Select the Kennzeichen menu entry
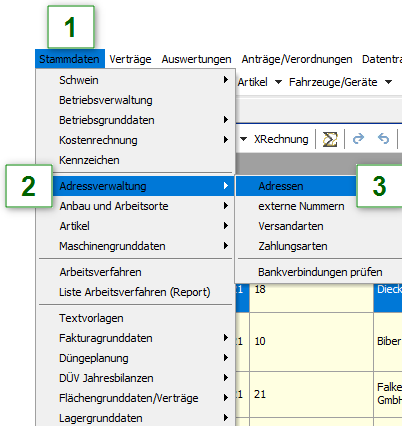The image size is (402, 426). click(136, 160)
